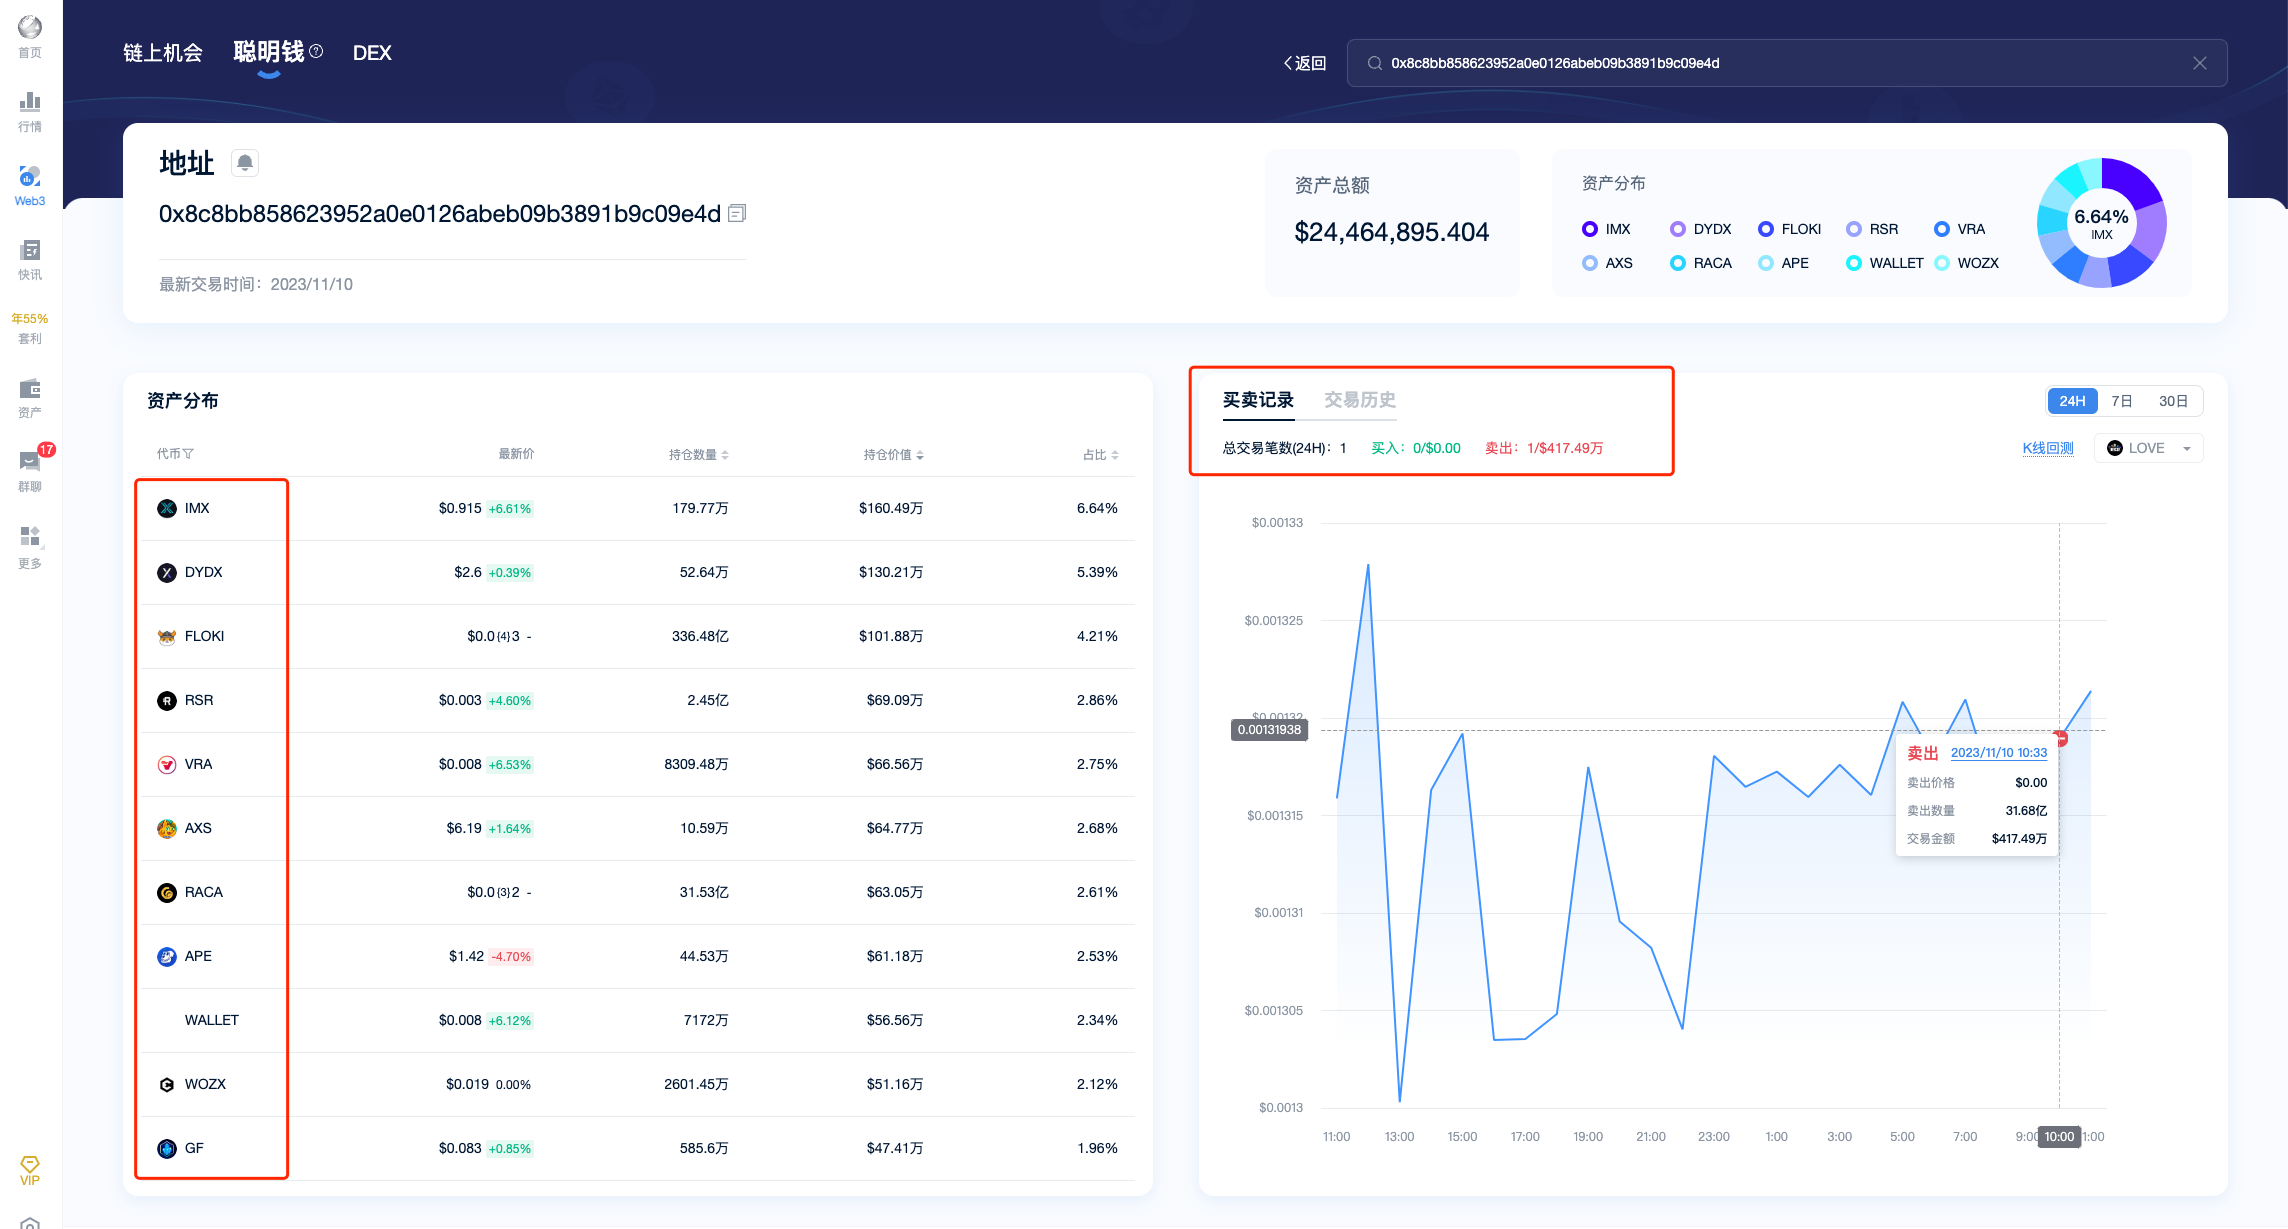Open the LOVE token dropdown
Image resolution: width=2288 pixels, height=1229 pixels.
pos(2148,448)
